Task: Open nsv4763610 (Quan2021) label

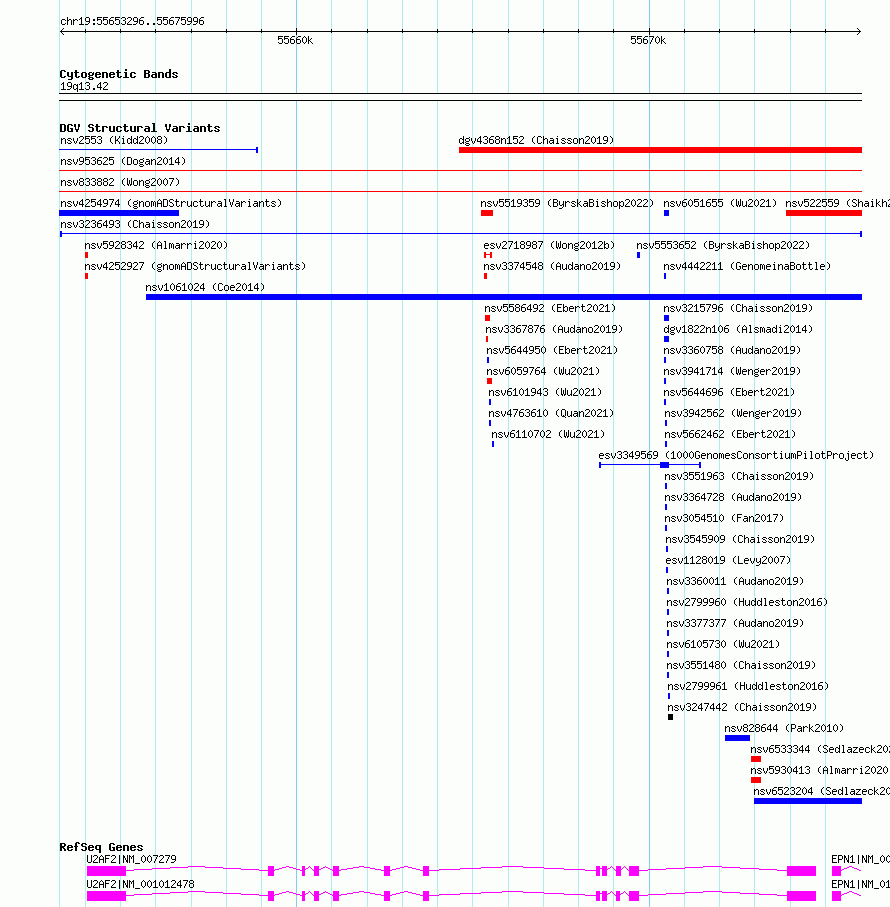Action: tap(551, 413)
